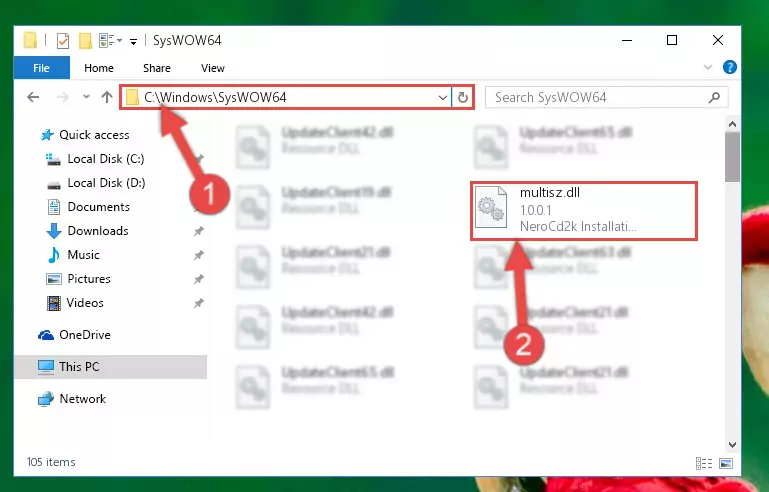Open Customize Quick Access Toolbar dropdown arrow
Viewport: 769px width, 492px height.
pyautogui.click(x=133, y=42)
